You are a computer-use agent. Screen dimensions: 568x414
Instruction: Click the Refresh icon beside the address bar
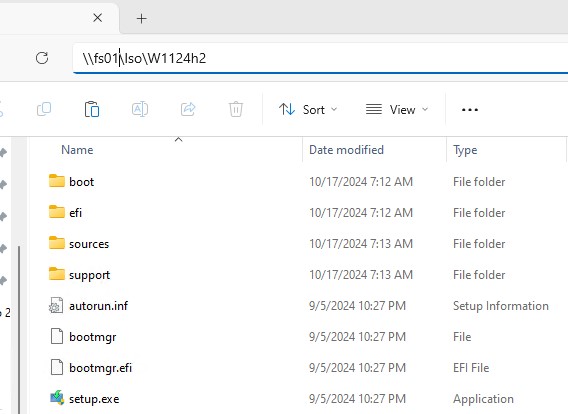point(42,58)
